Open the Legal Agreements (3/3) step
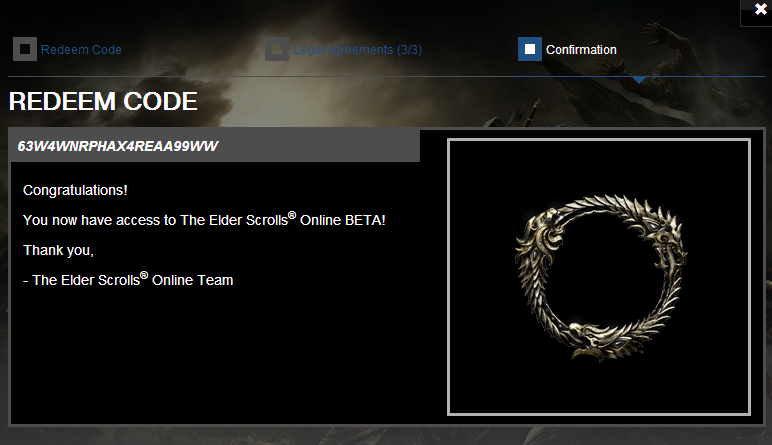 click(x=357, y=50)
